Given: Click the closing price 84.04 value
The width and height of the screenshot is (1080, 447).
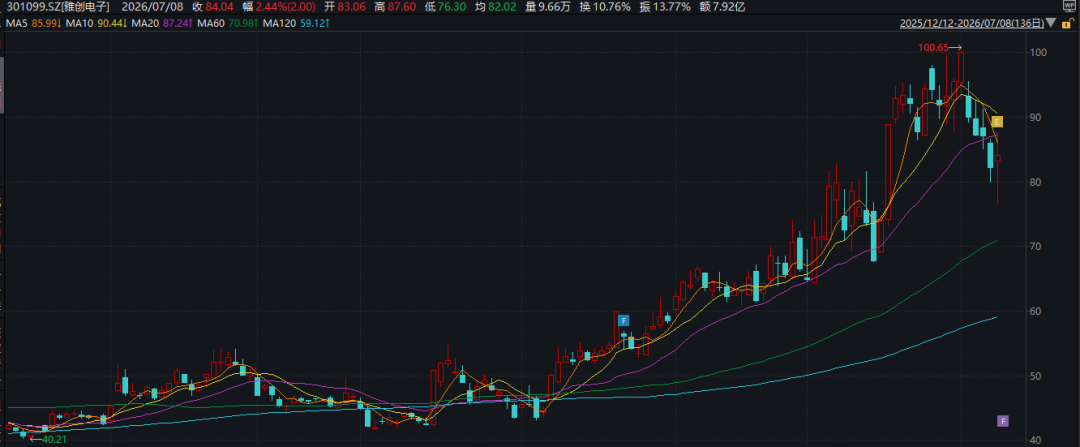Looking at the screenshot, I should pyautogui.click(x=220, y=7).
